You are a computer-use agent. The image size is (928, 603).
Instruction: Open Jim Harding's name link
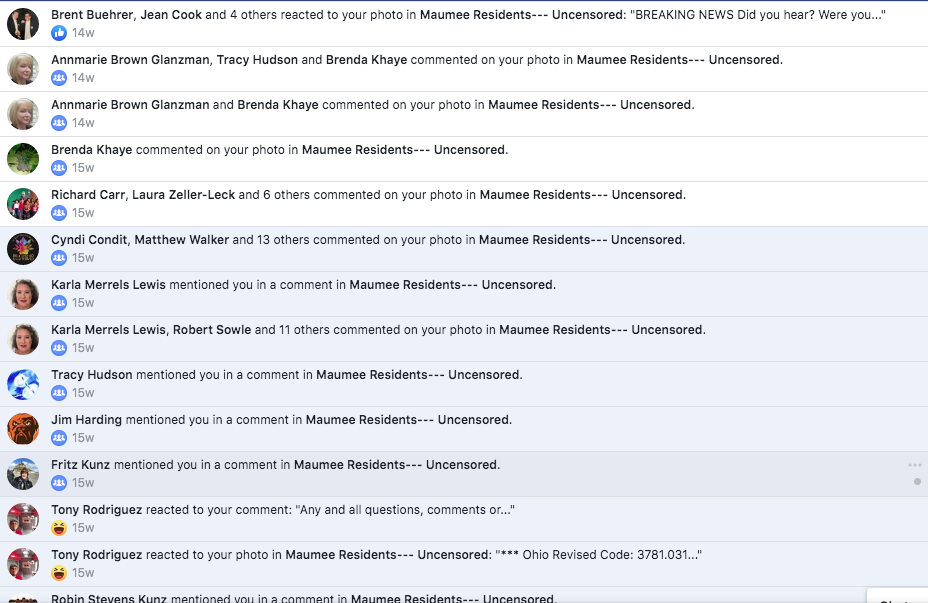click(86, 420)
